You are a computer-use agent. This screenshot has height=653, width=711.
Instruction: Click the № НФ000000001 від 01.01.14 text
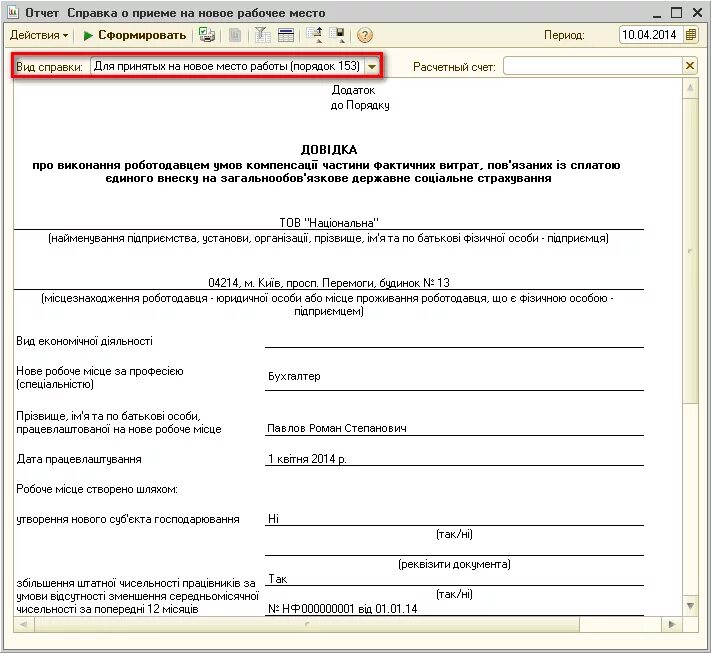(x=342, y=609)
